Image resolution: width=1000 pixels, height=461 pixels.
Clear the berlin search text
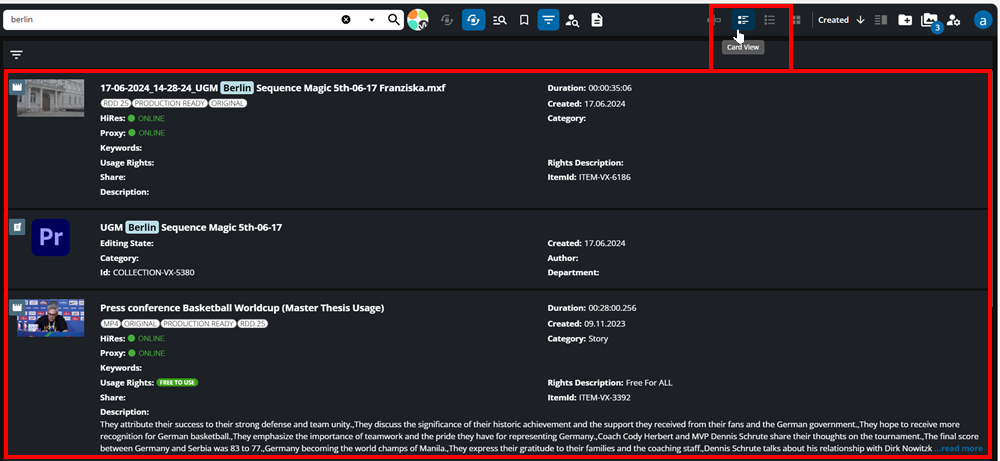click(346, 20)
